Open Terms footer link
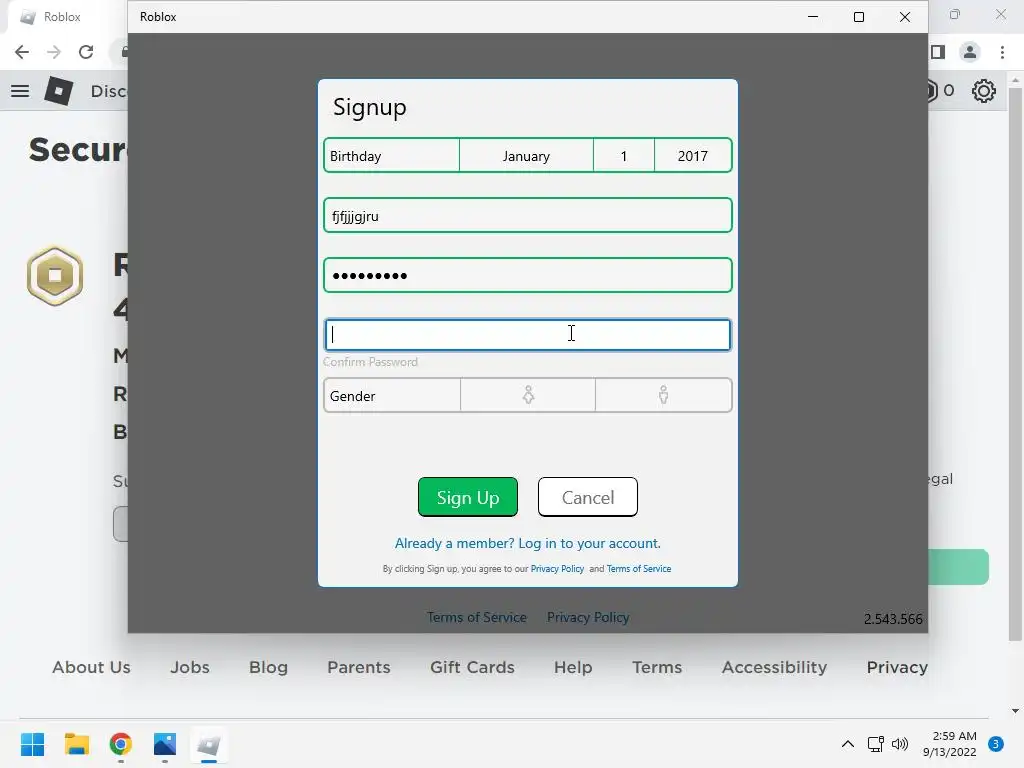 pos(657,667)
